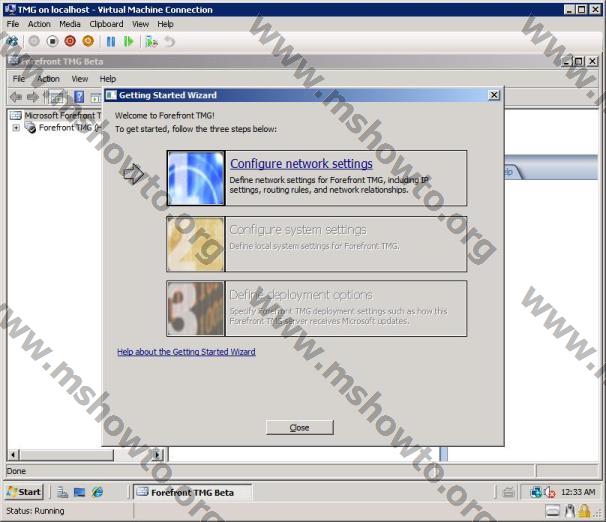This screenshot has height=522, width=606.
Task: Open the Help menu of Virtual Machine Connection
Action: coord(165,24)
